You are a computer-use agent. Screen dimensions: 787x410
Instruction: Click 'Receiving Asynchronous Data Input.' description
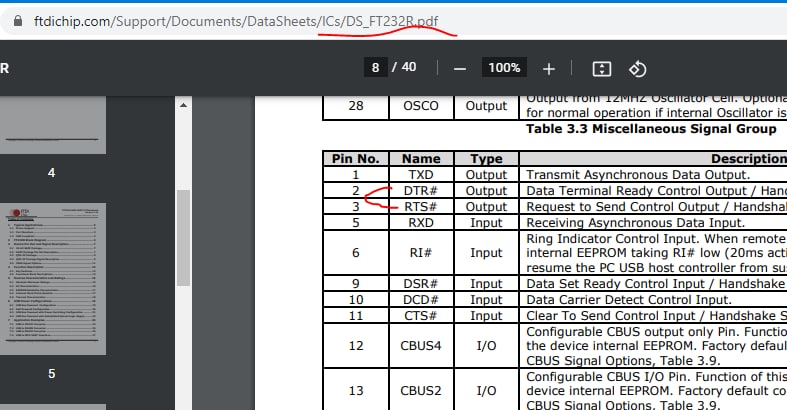click(635, 223)
